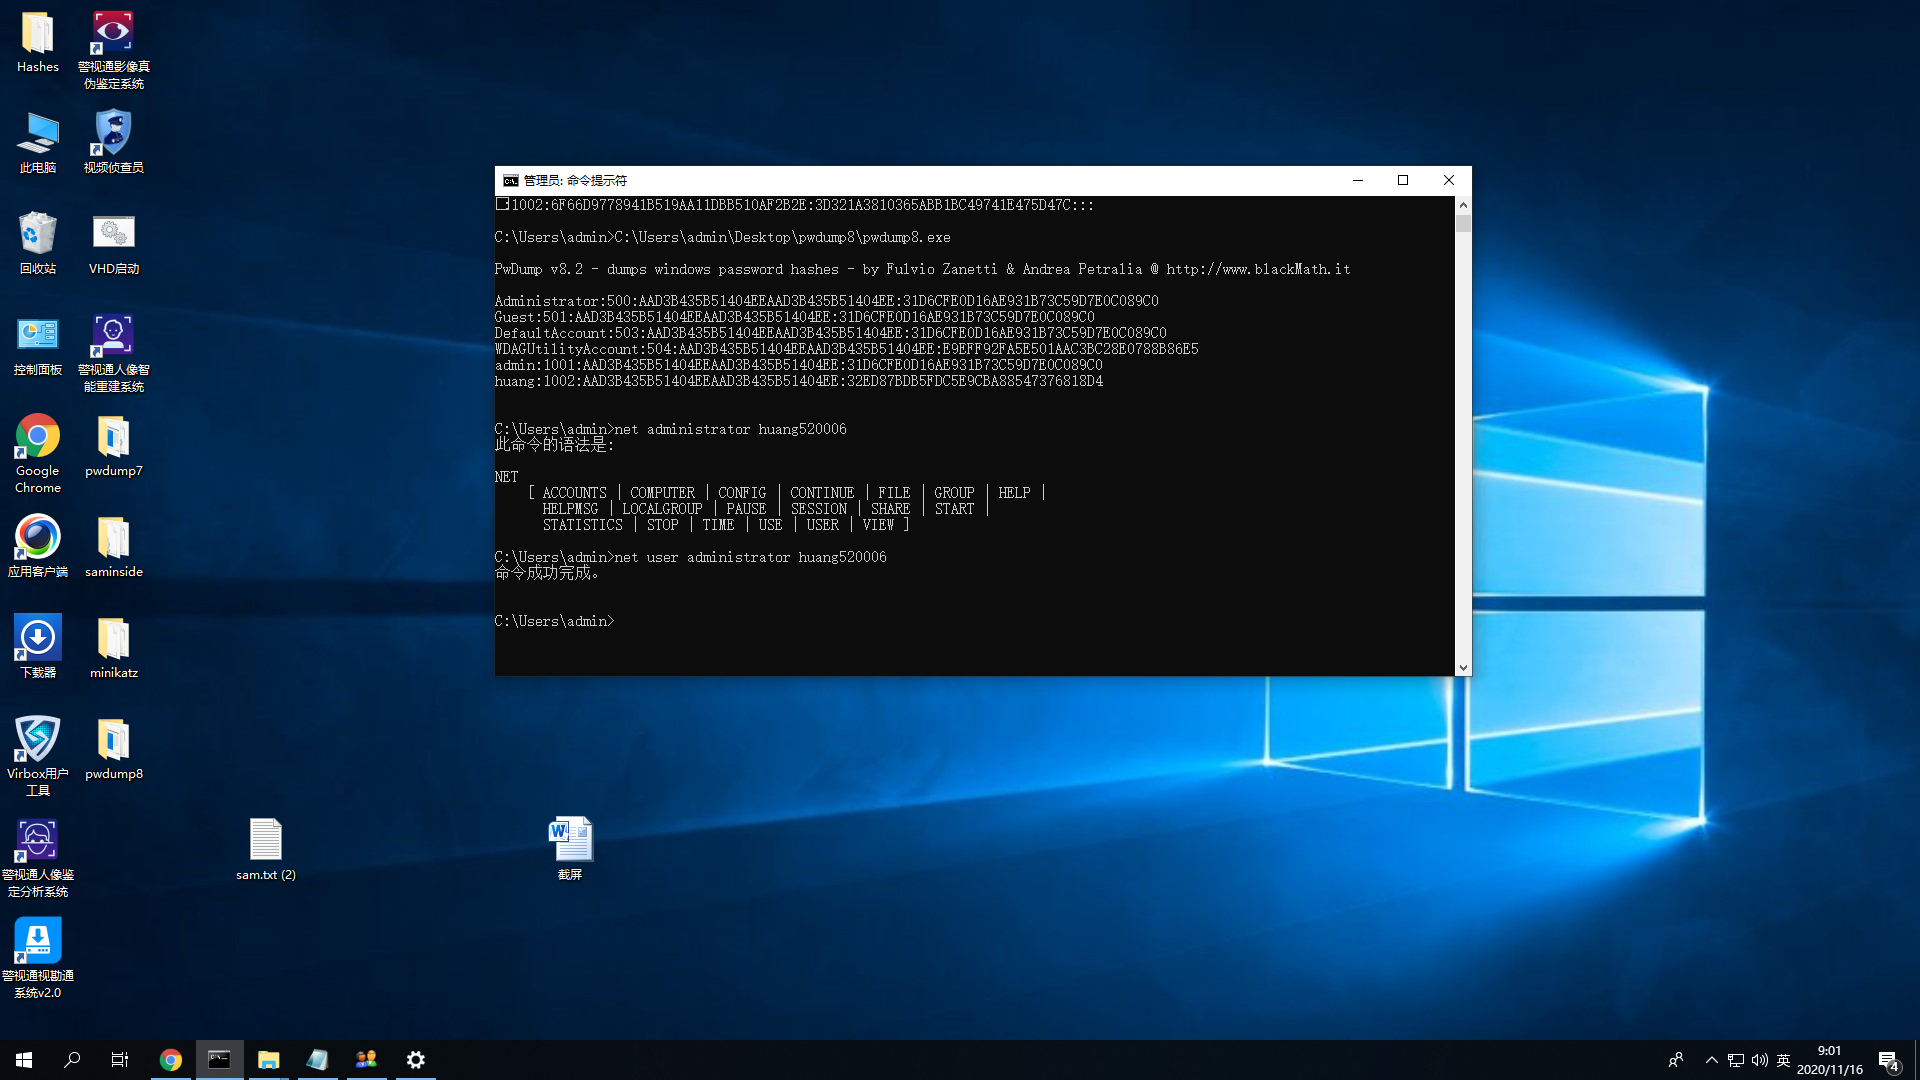Select the pwdump8 desktop folder
Screen dimensions: 1920x1080
(113, 741)
